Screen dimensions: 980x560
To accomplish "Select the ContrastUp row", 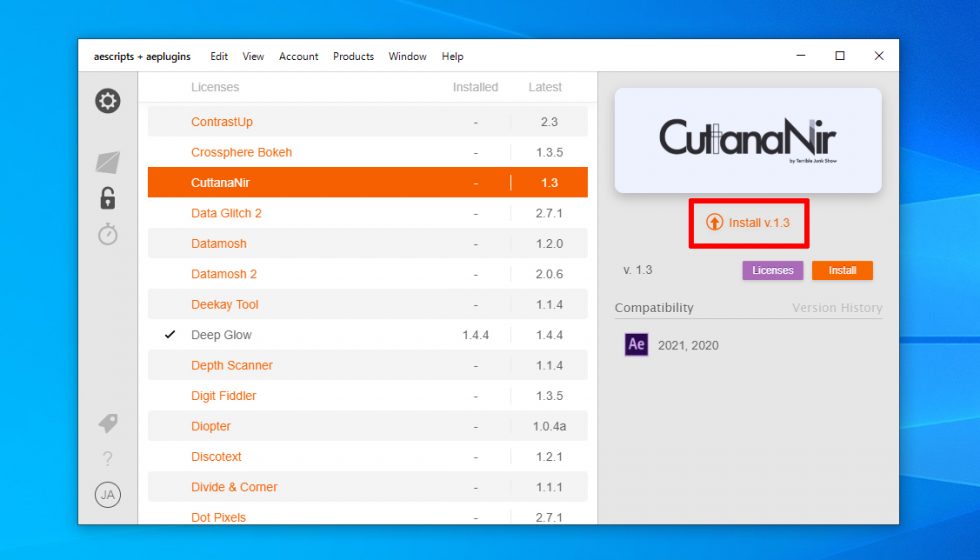I will click(368, 122).
